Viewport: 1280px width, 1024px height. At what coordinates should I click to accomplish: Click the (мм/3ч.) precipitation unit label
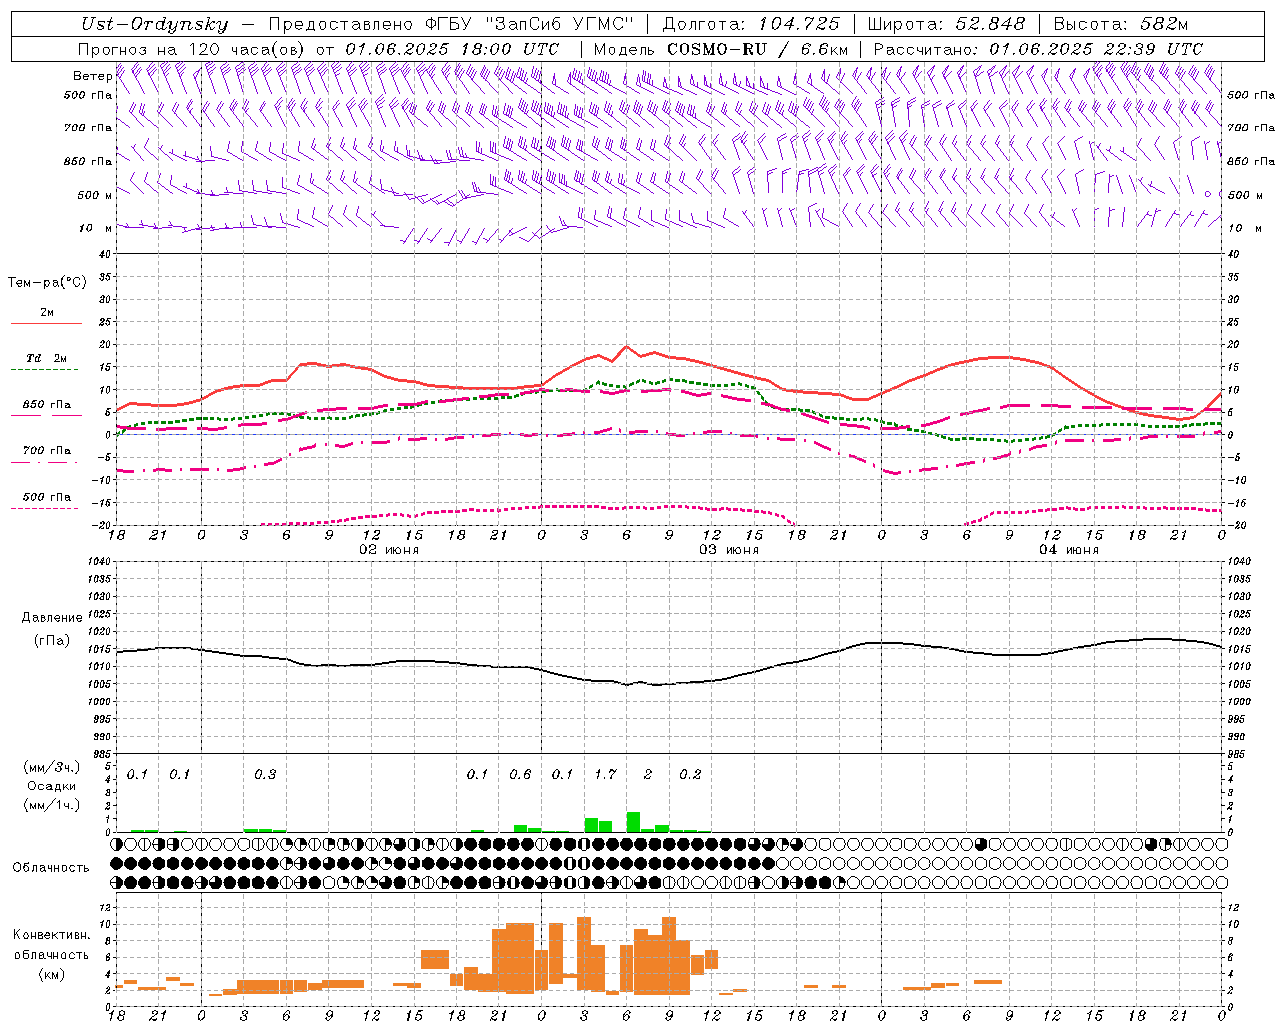pyautogui.click(x=50, y=767)
